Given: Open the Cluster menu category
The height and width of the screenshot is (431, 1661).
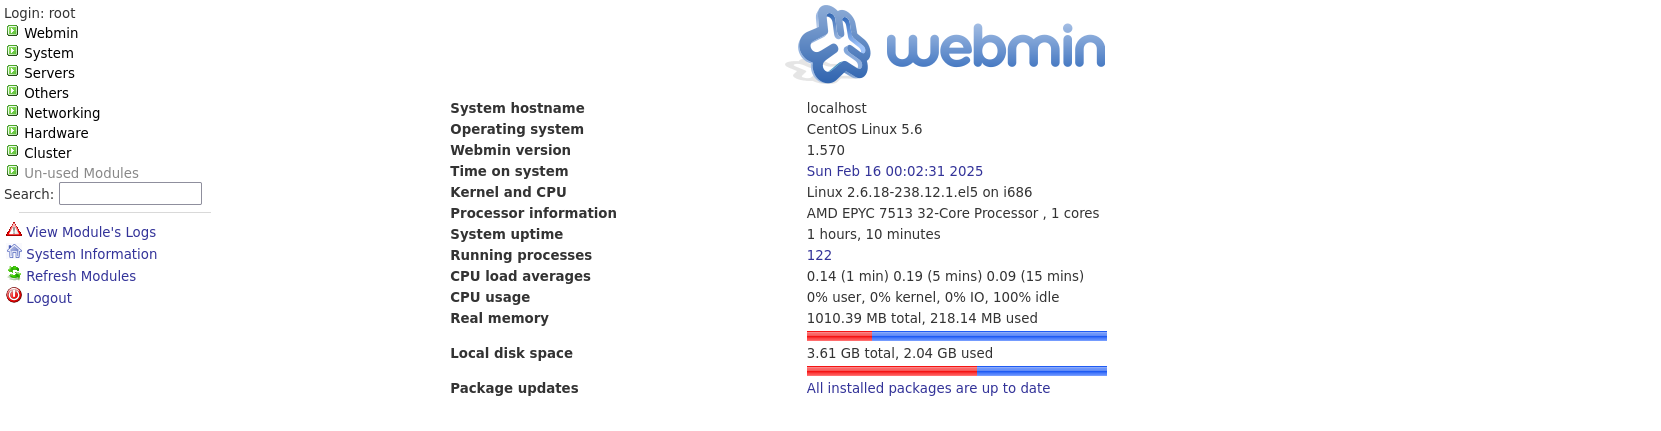Looking at the screenshot, I should point(48,153).
